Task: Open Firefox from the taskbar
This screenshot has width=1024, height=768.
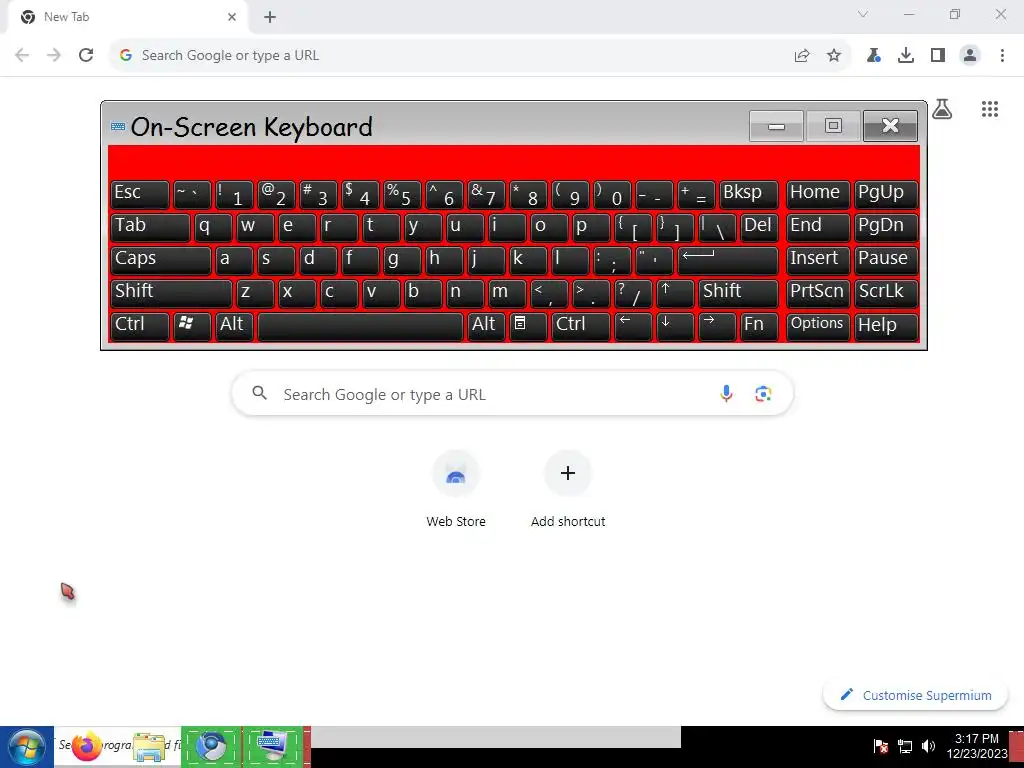Action: point(85,745)
